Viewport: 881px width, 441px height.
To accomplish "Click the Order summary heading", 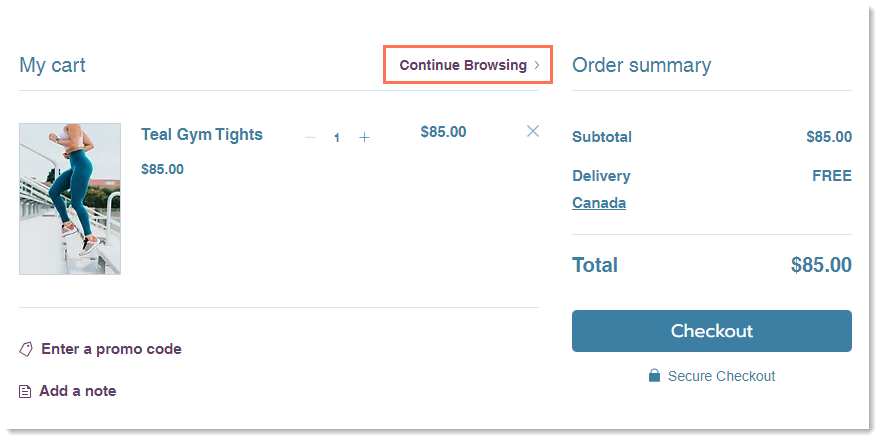I will (x=641, y=65).
